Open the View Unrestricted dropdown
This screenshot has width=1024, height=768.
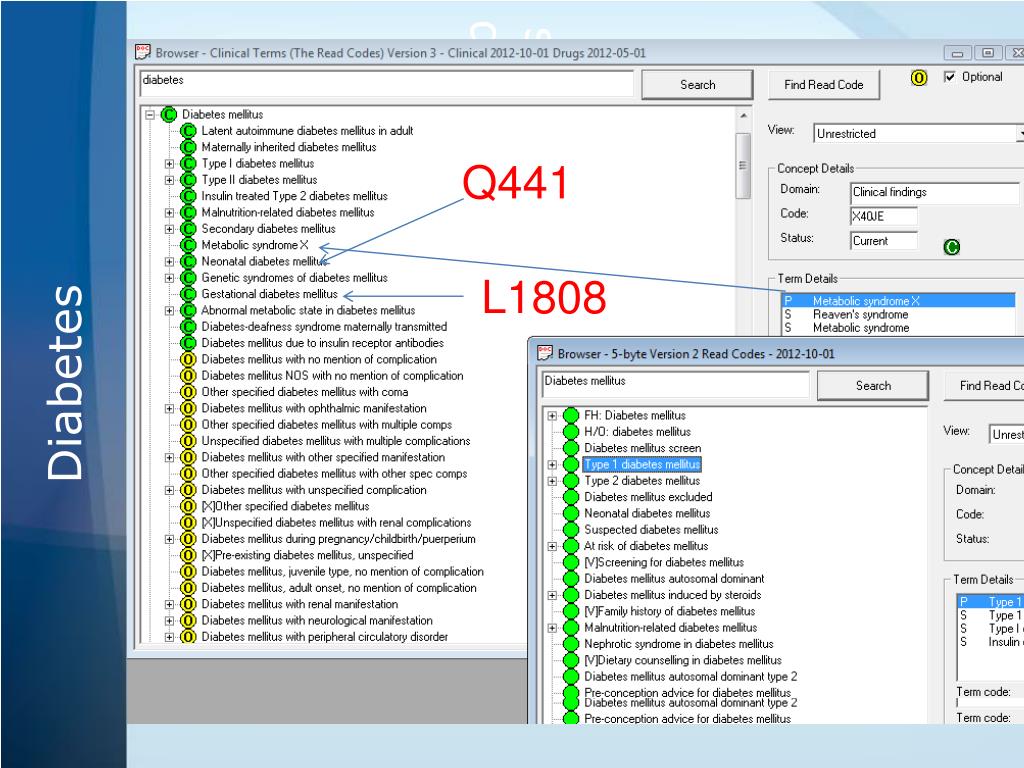(x=1019, y=133)
